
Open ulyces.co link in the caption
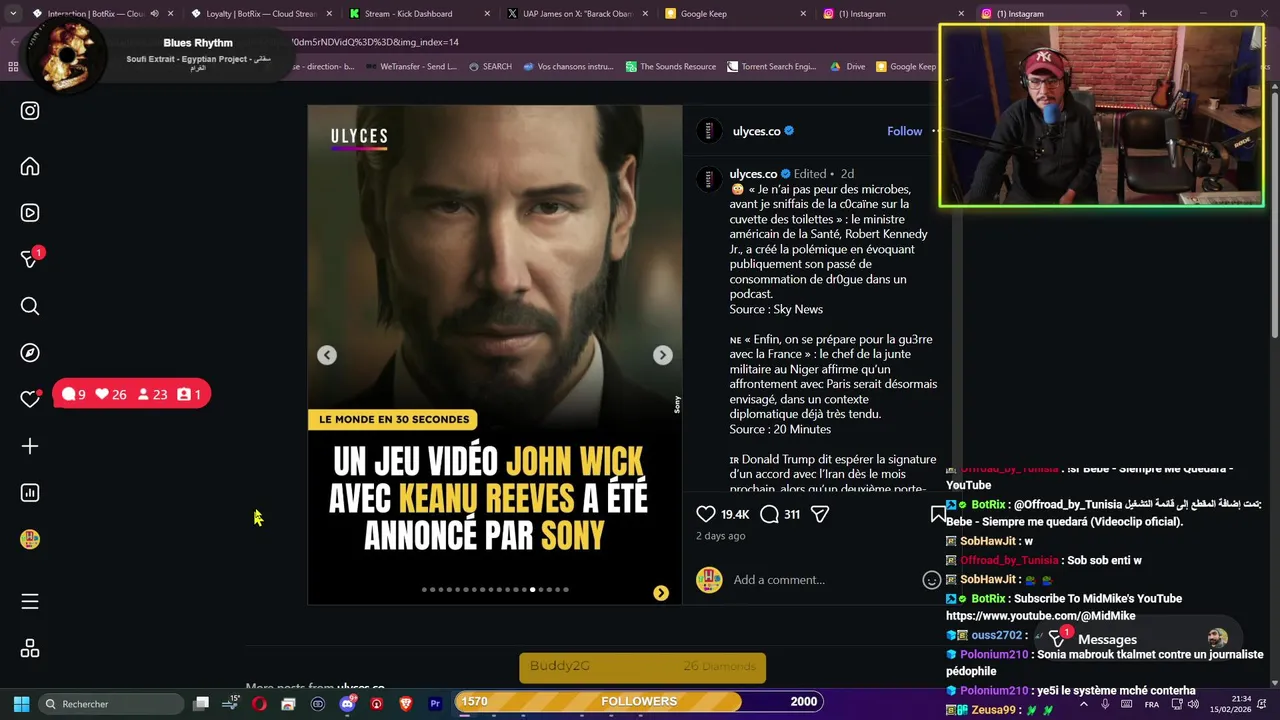[x=753, y=174]
